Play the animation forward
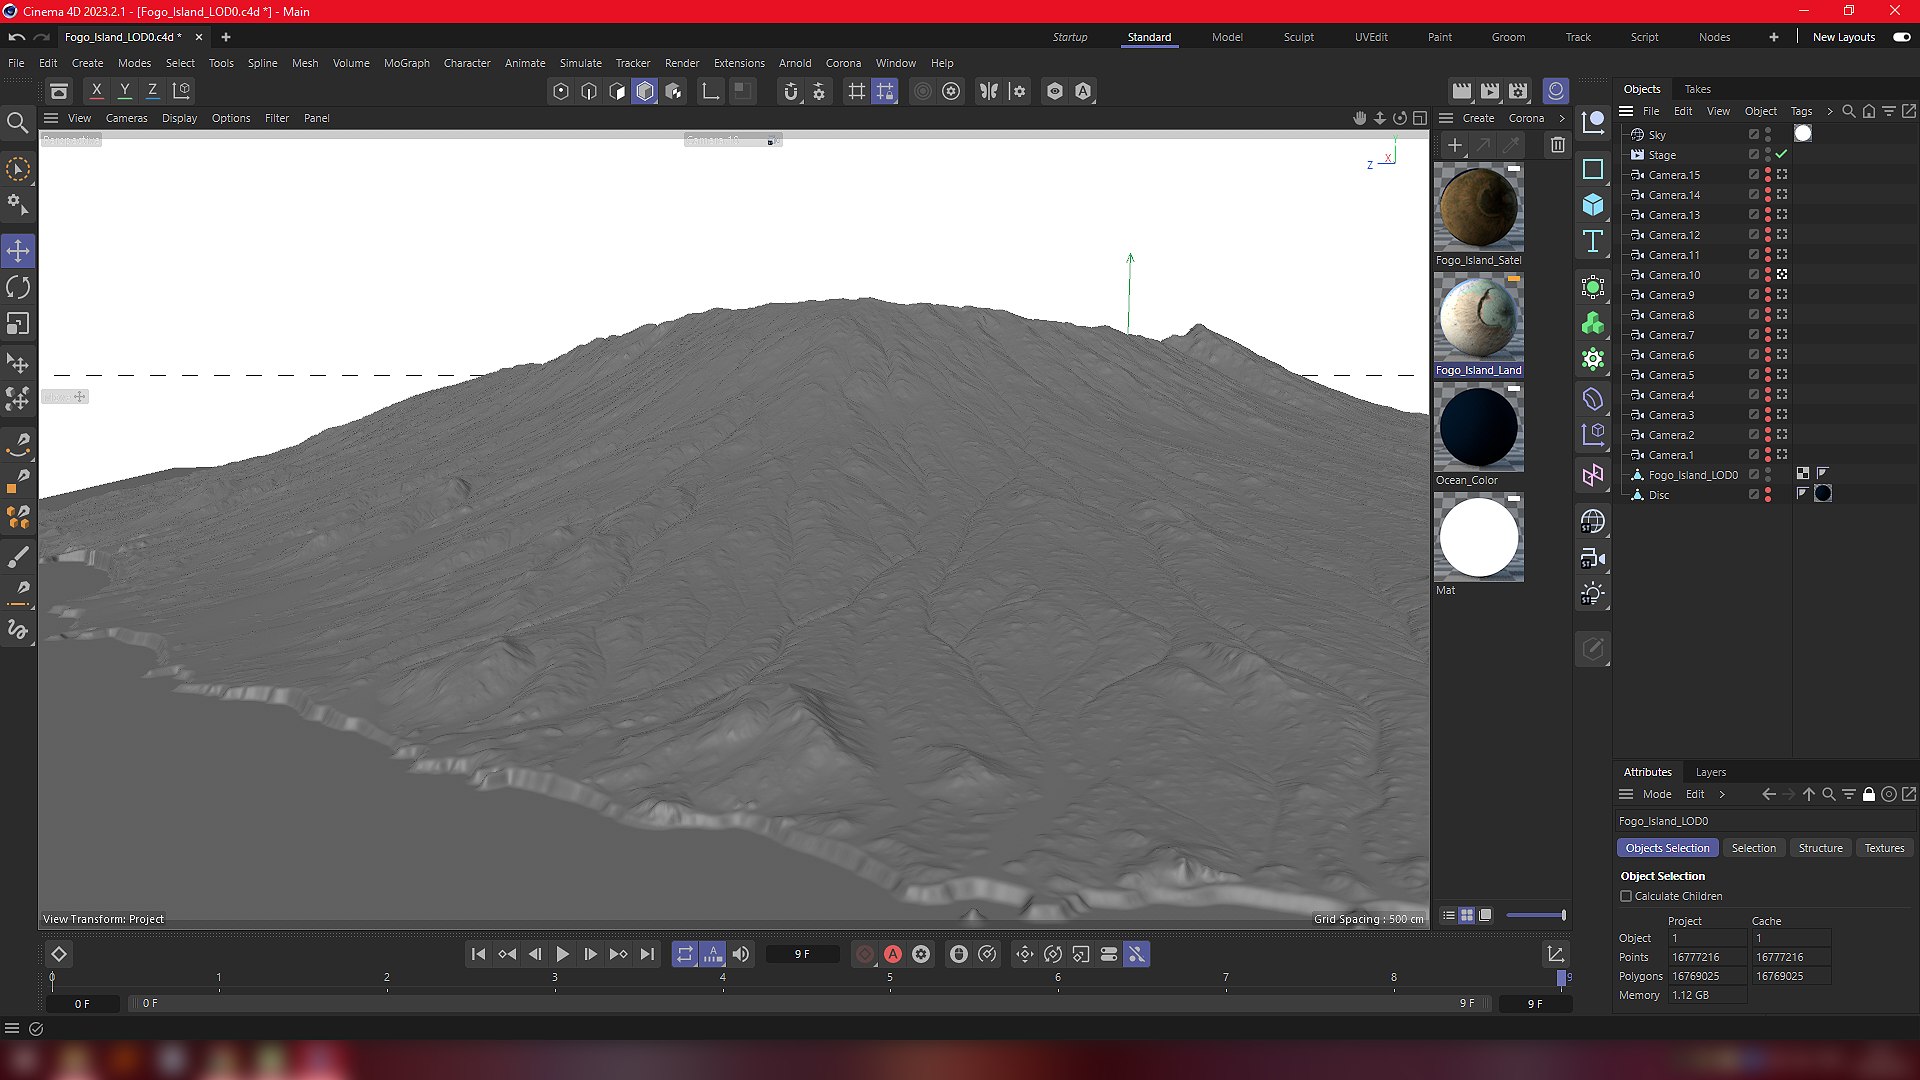The width and height of the screenshot is (1920, 1080). point(563,954)
